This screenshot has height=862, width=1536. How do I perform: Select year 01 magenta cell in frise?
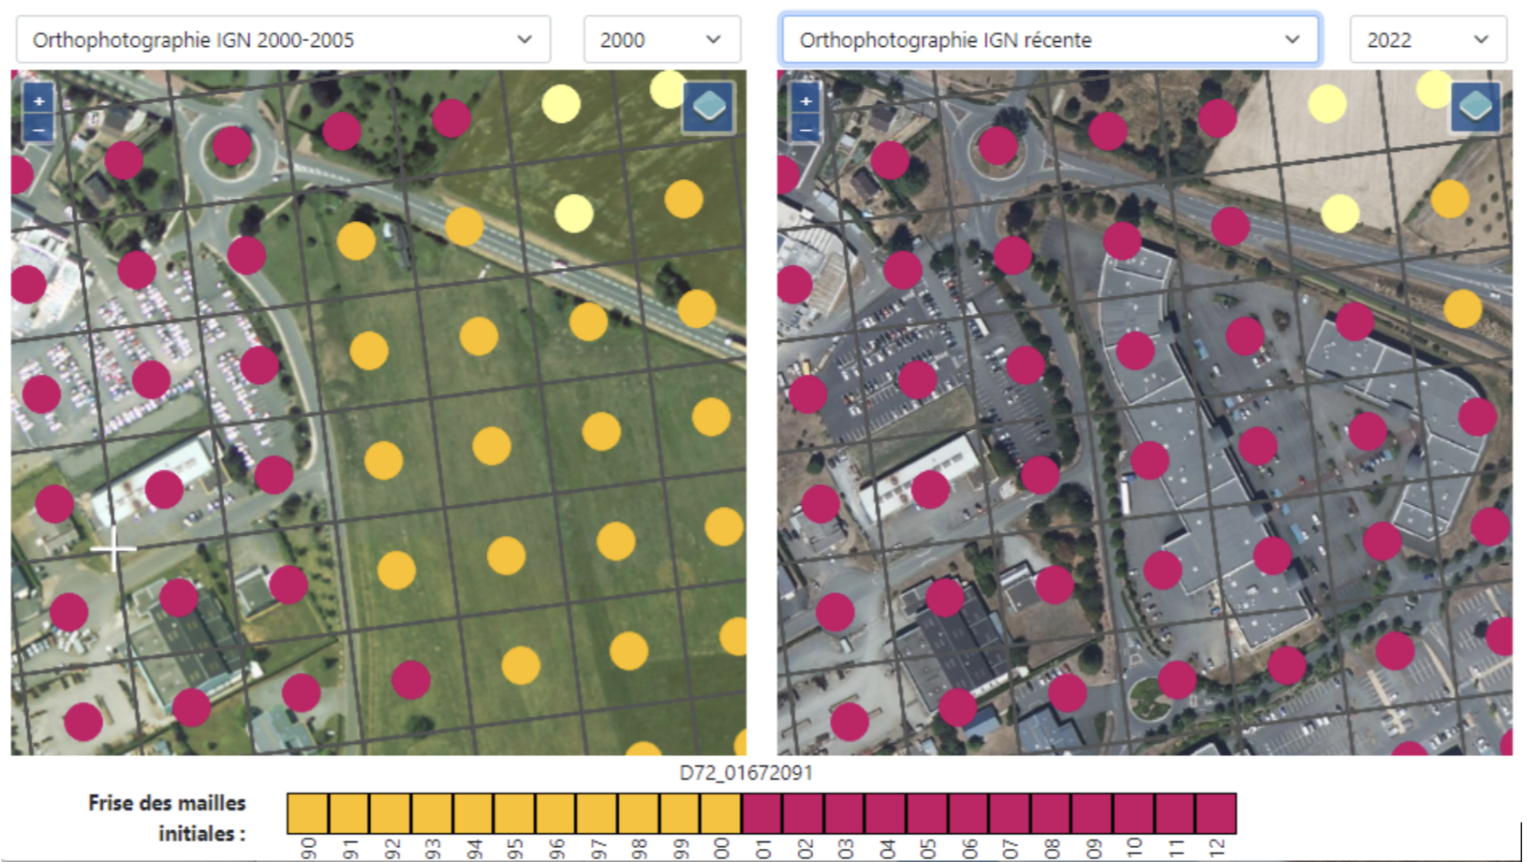tap(762, 813)
